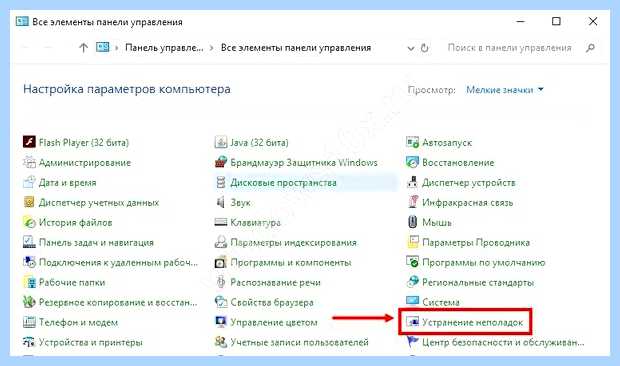Click the Инфракрасная связь icon
This screenshot has height=366, width=620.
click(412, 202)
